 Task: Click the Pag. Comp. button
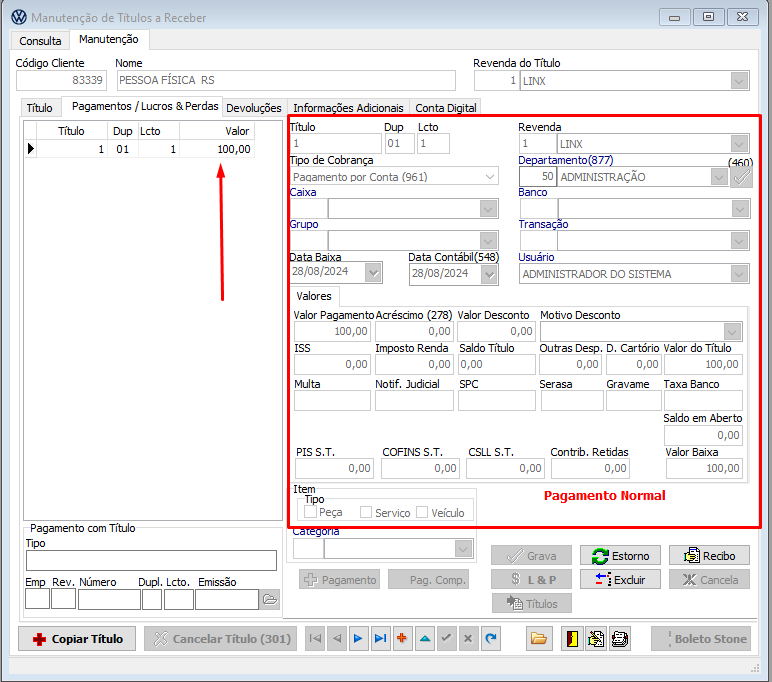428,580
